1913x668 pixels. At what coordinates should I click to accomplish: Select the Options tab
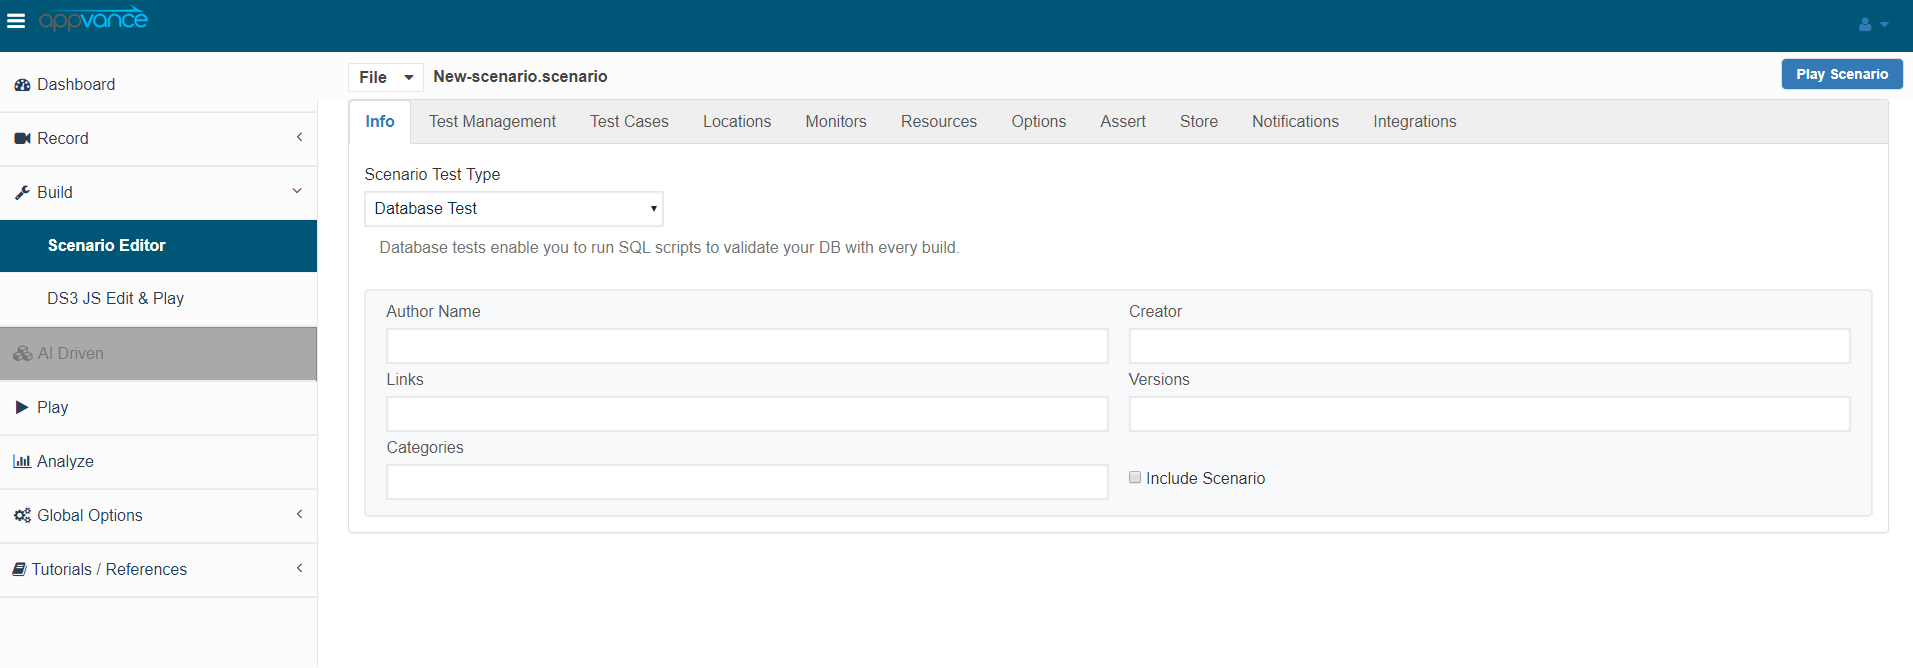click(x=1039, y=122)
